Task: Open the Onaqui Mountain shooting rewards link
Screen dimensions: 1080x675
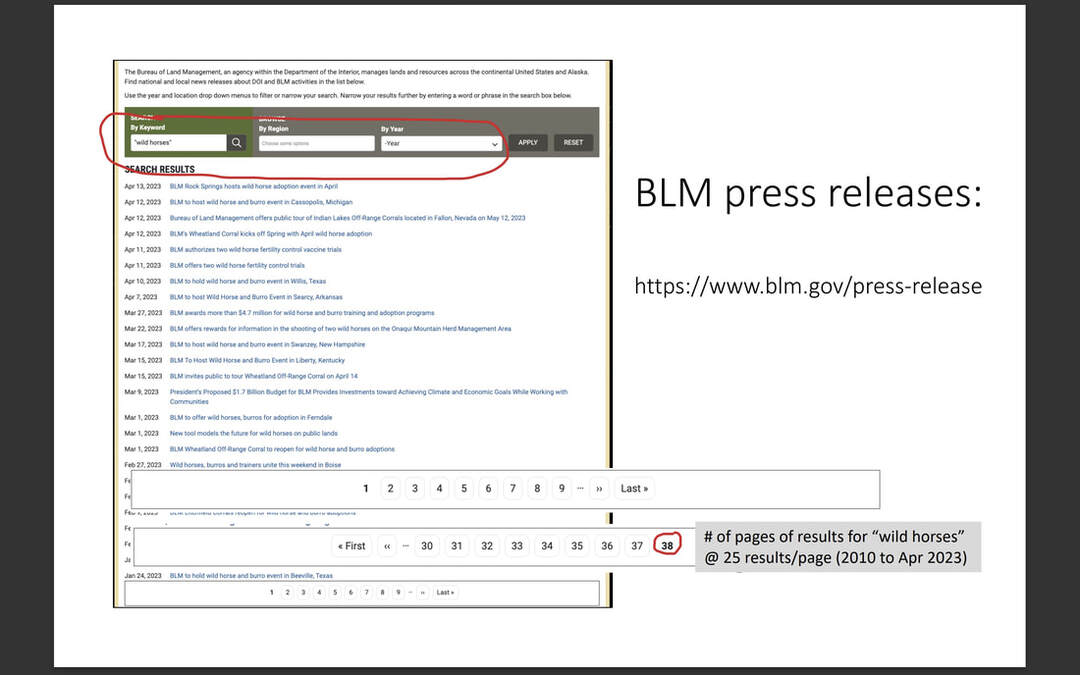Action: coord(340,328)
